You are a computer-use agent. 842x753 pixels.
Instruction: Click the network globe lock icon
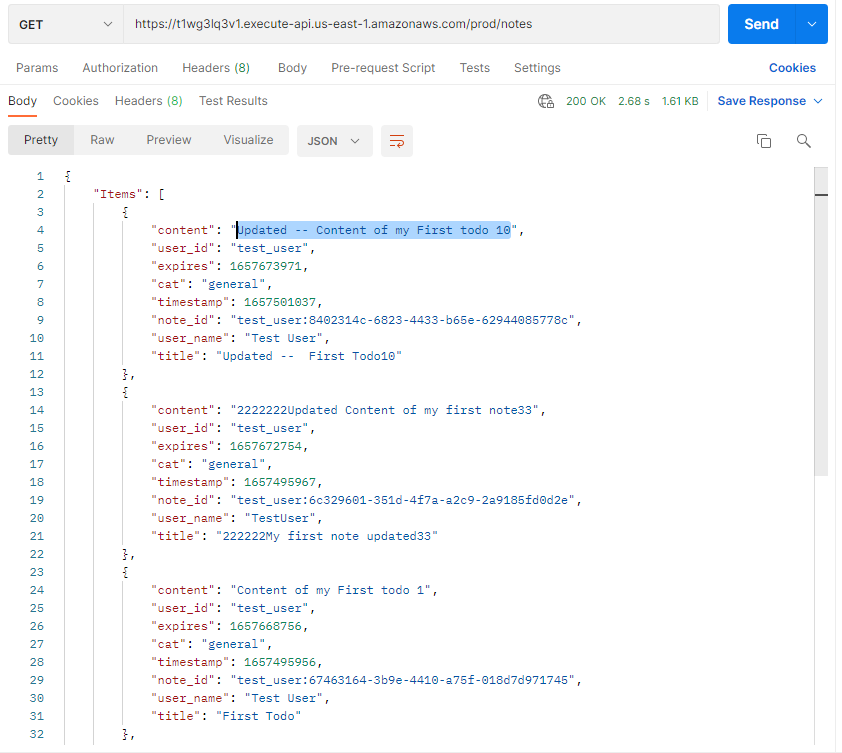(x=546, y=101)
